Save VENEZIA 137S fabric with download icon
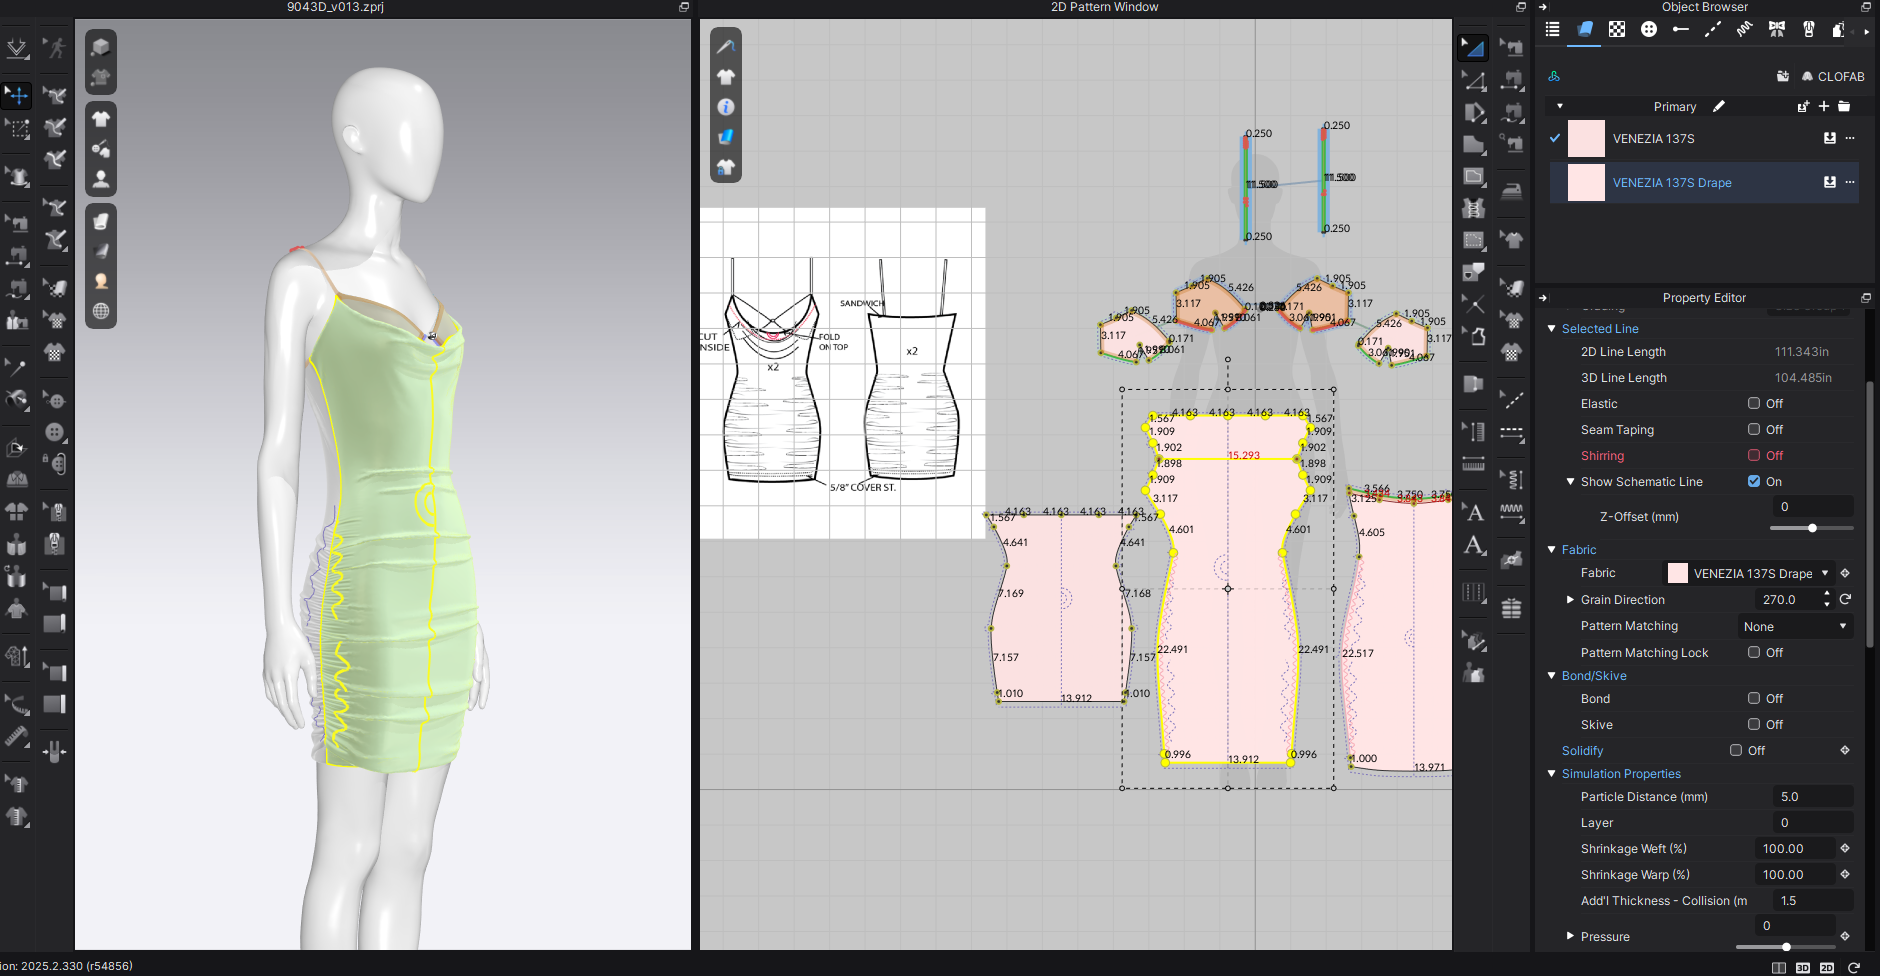Image resolution: width=1880 pixels, height=976 pixels. click(1830, 138)
